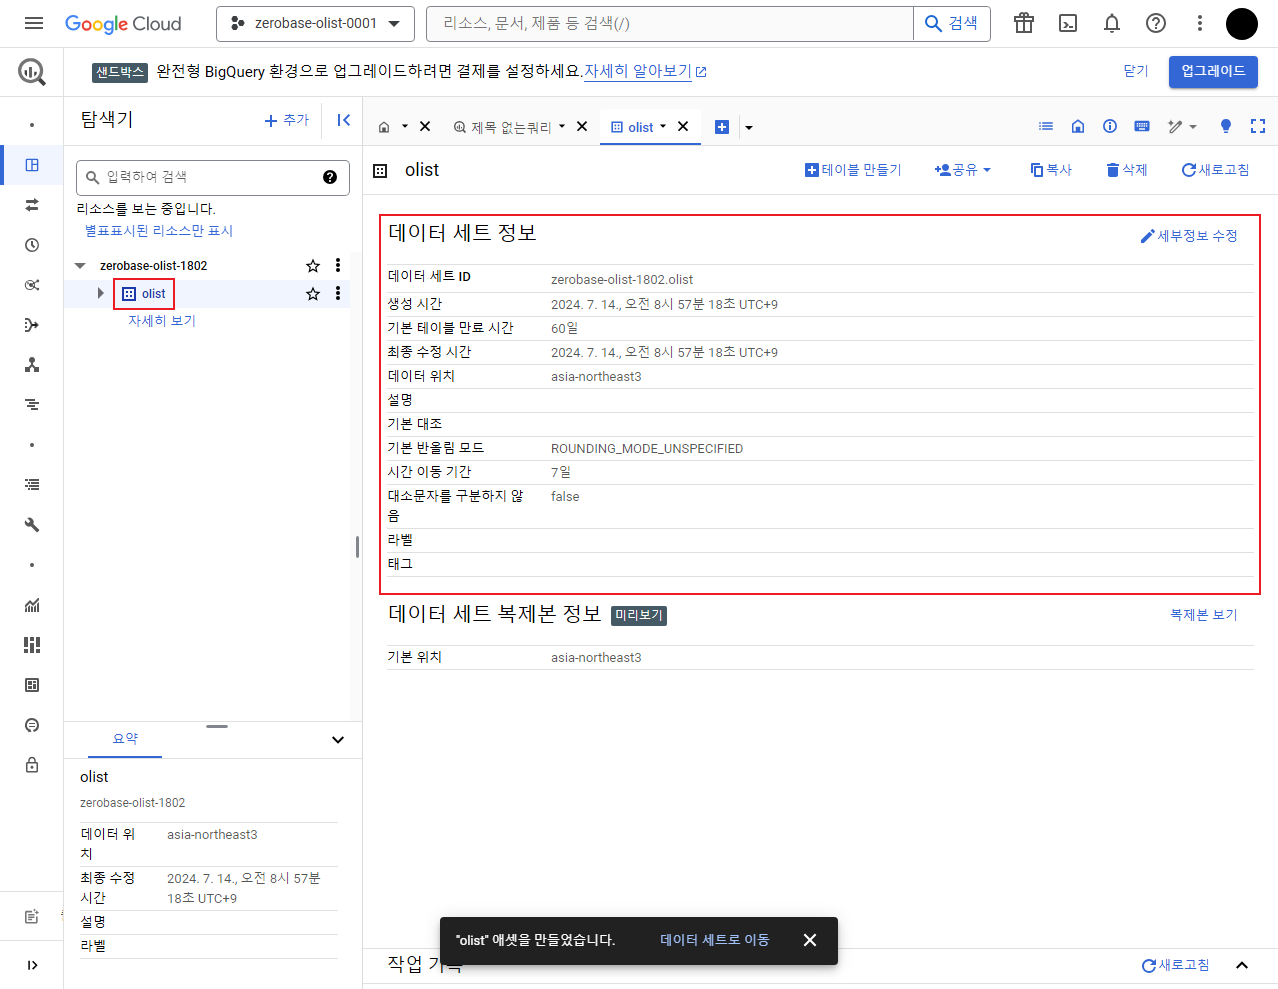This screenshot has width=1278, height=989.
Task: Collapse the zerobase-olist-1802 project node
Action: (80, 266)
